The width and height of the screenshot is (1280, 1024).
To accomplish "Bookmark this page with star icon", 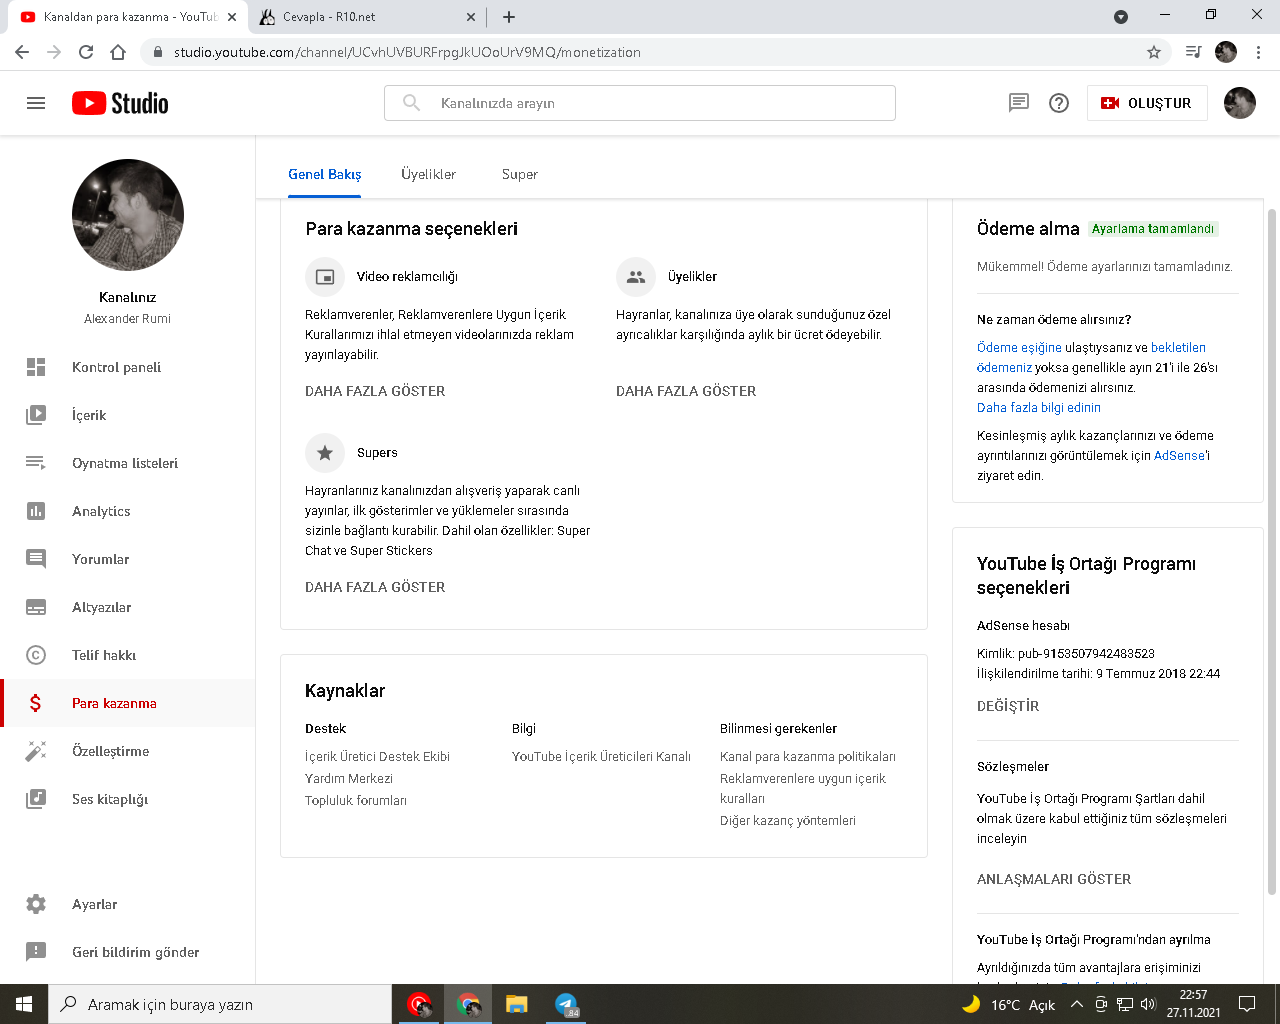I will point(1154,52).
